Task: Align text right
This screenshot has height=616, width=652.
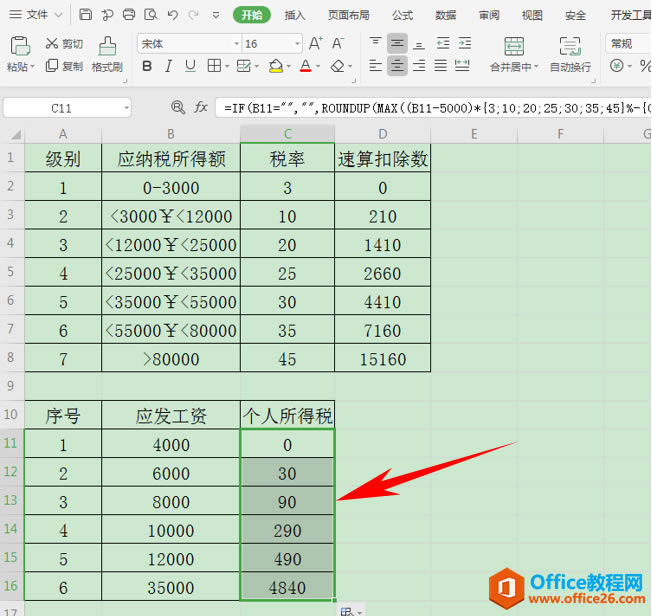Action: [x=419, y=66]
